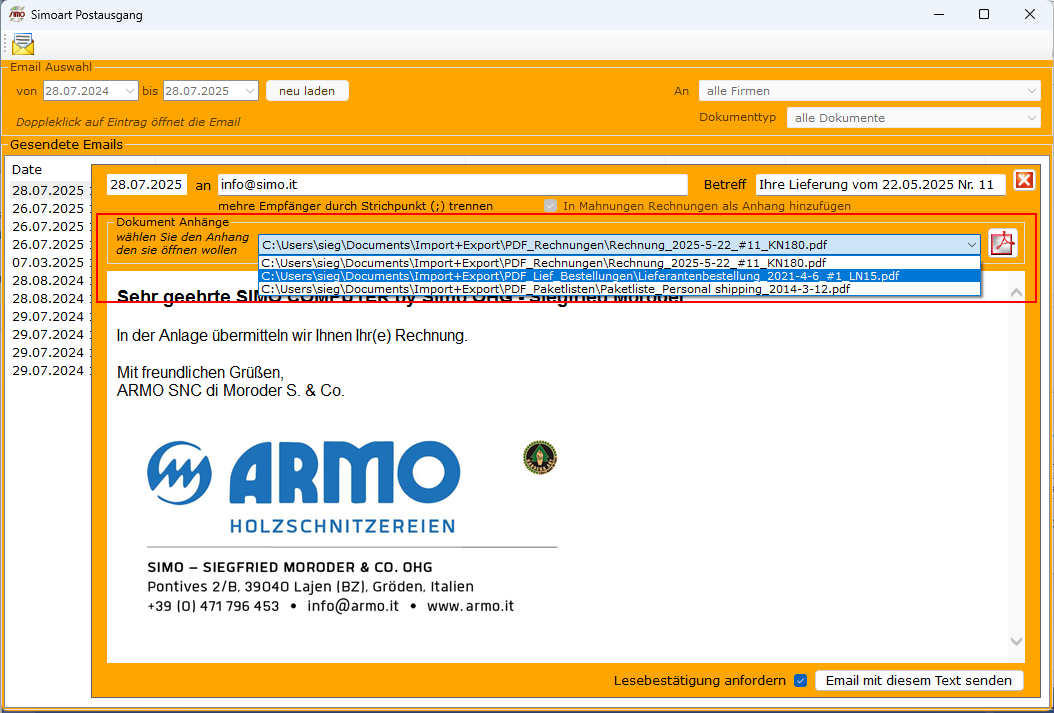Open the 'bis' date picker dropdown
Viewport: 1054px width, 713px height.
tap(250, 91)
